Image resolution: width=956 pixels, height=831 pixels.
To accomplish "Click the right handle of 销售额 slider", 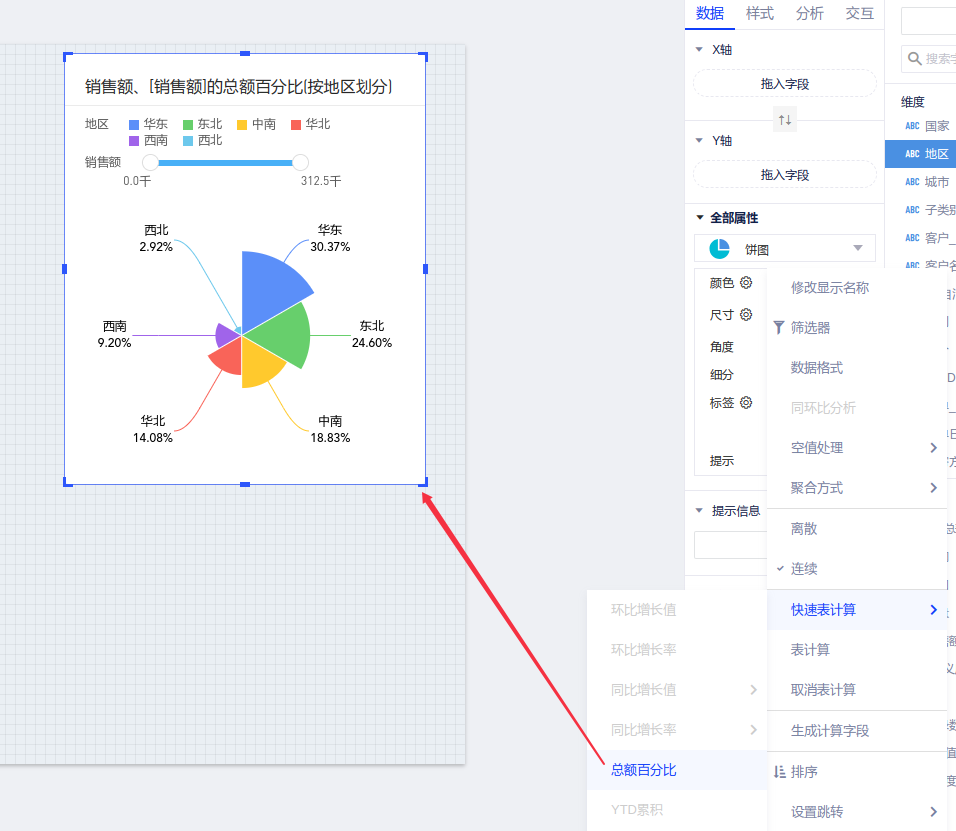I will pos(300,162).
